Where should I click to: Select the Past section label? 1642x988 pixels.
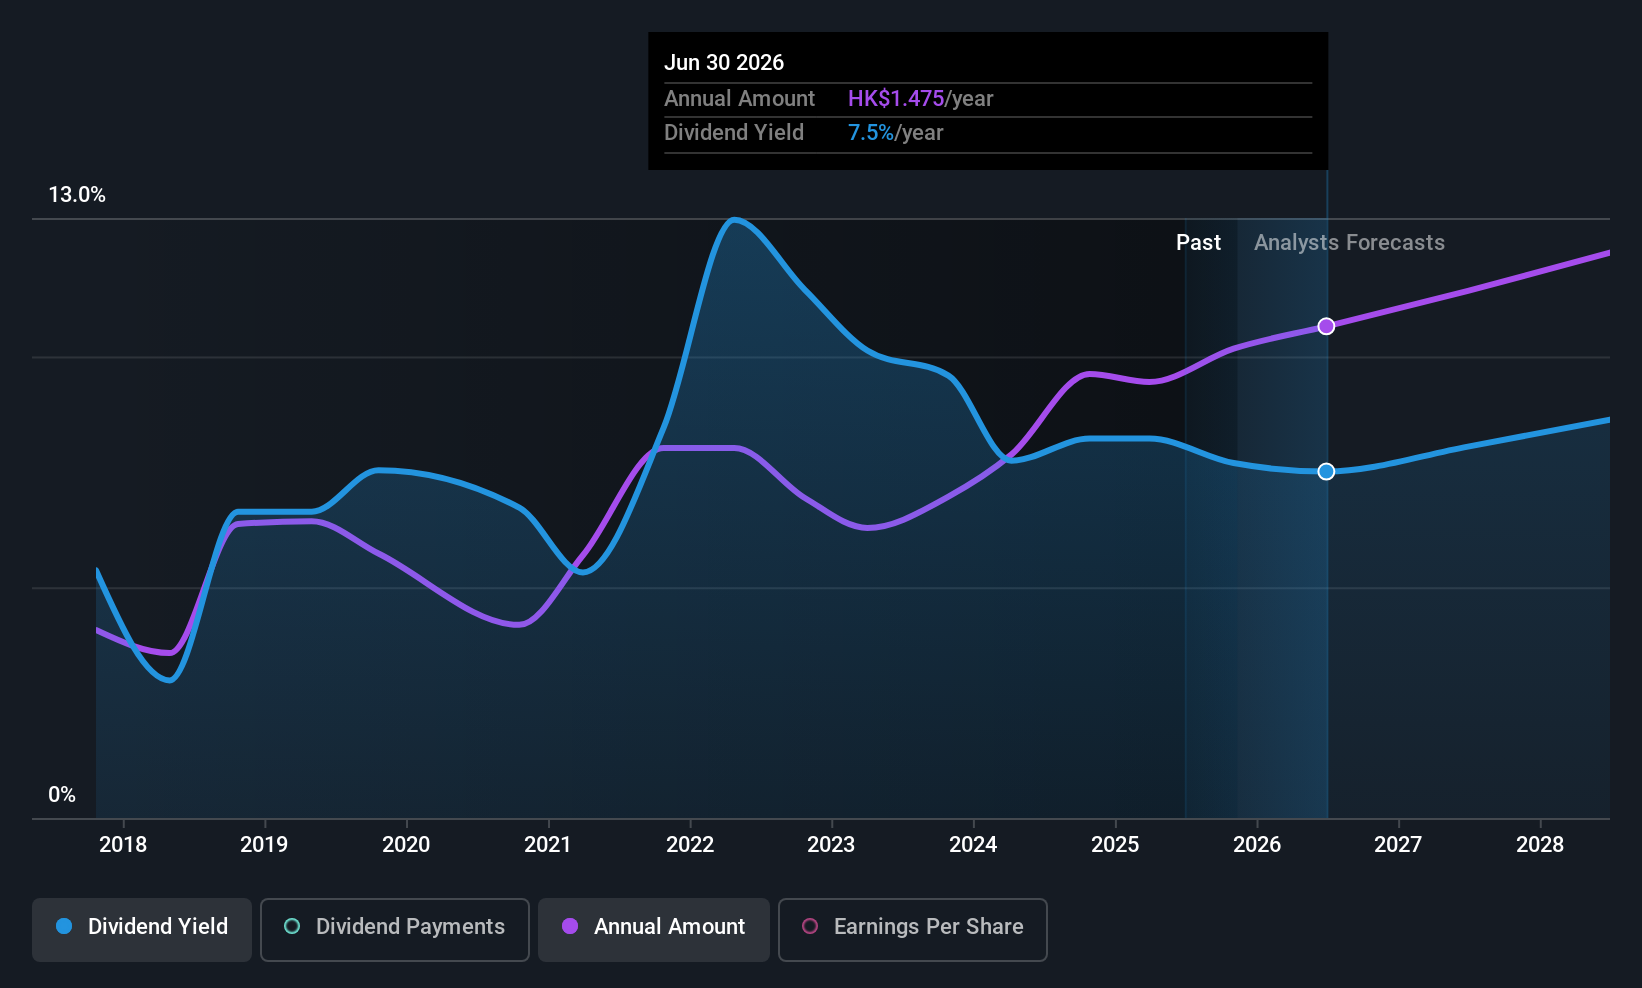click(x=1198, y=242)
